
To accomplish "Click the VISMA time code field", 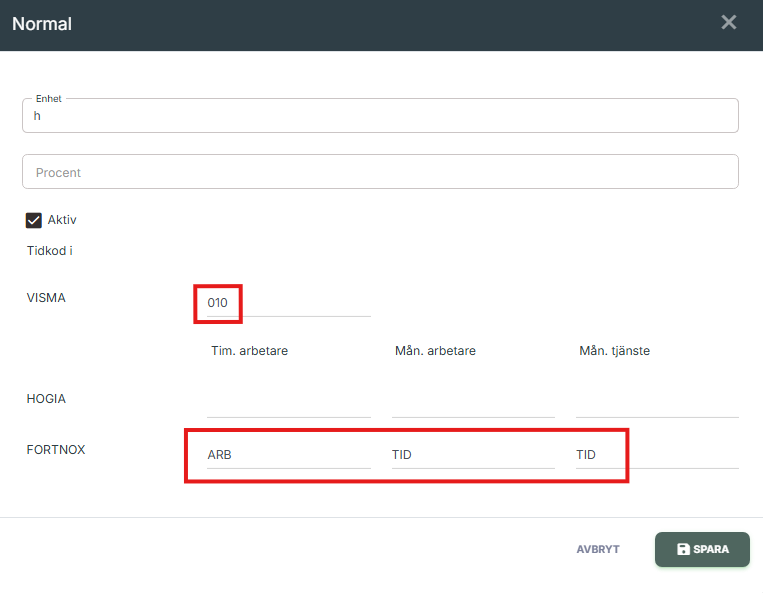I will [289, 303].
